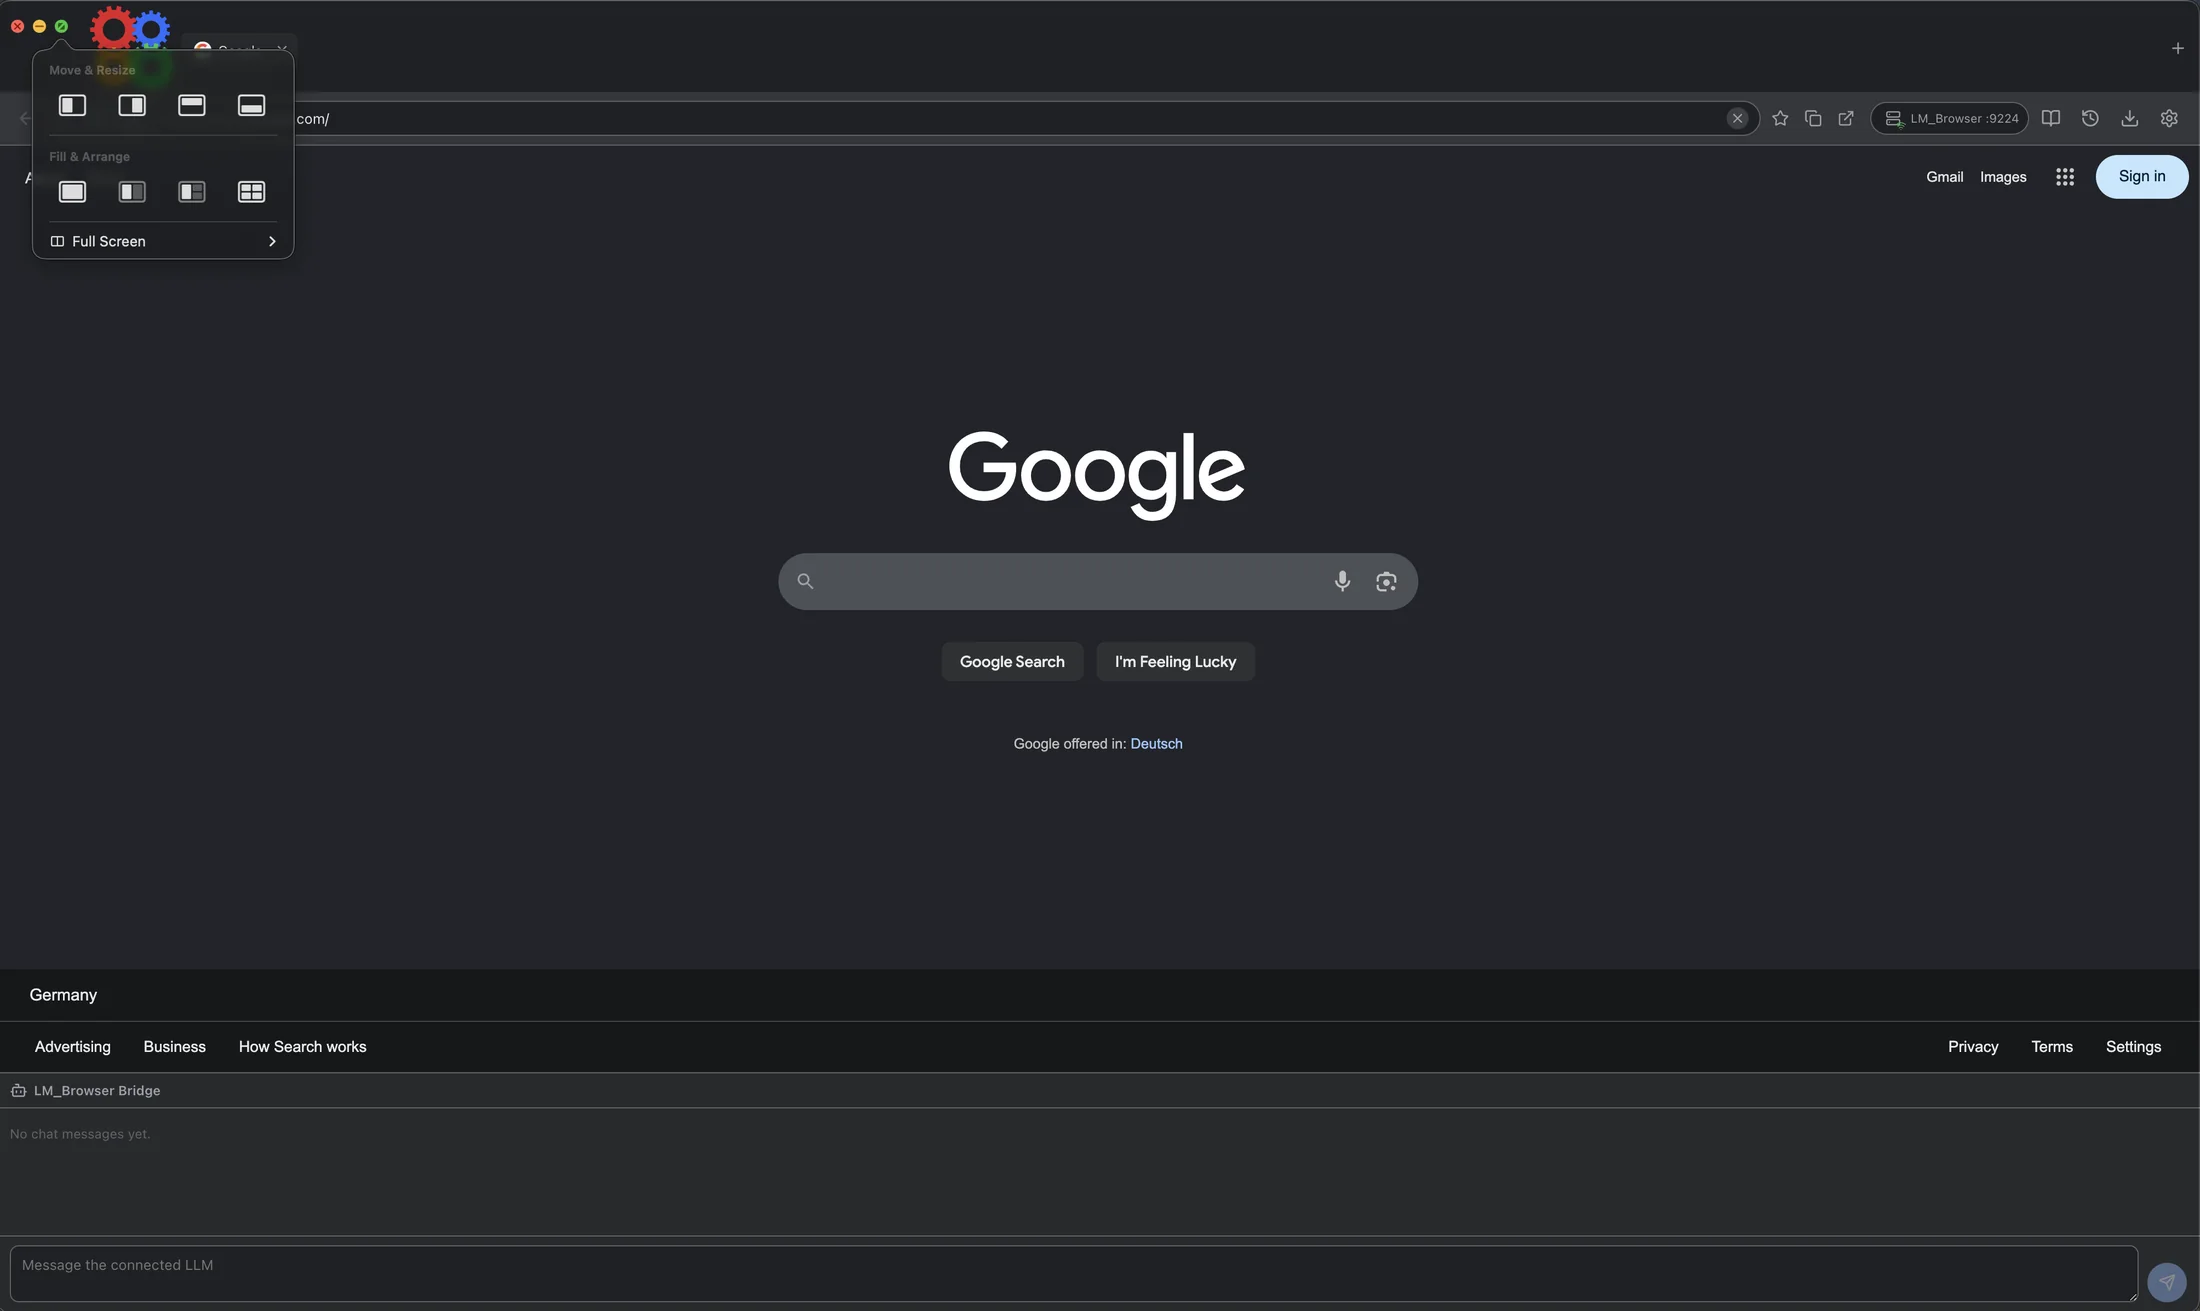This screenshot has height=1311, width=2200.
Task: Tile window to bottom half of screen
Action: click(x=252, y=105)
